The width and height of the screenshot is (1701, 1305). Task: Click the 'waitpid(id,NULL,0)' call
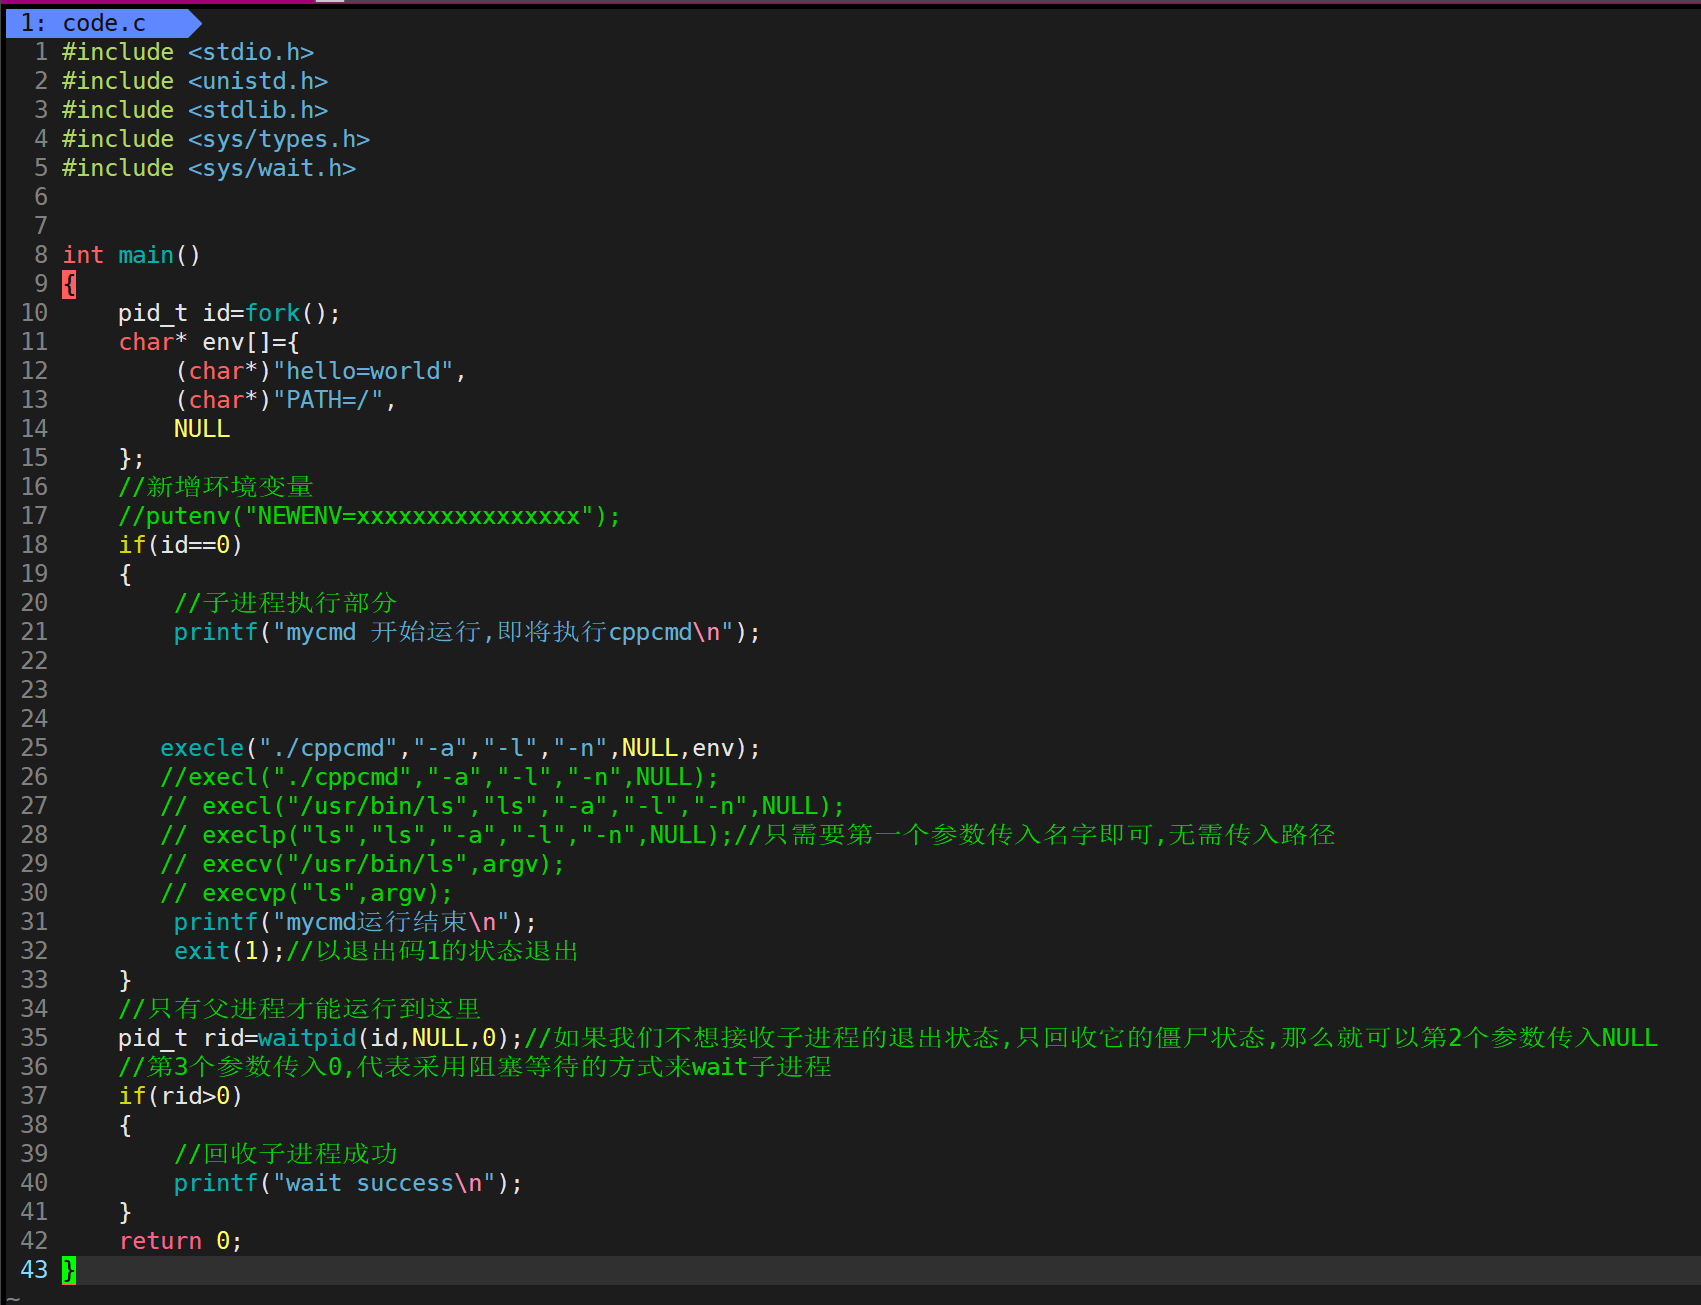[x=383, y=1038]
